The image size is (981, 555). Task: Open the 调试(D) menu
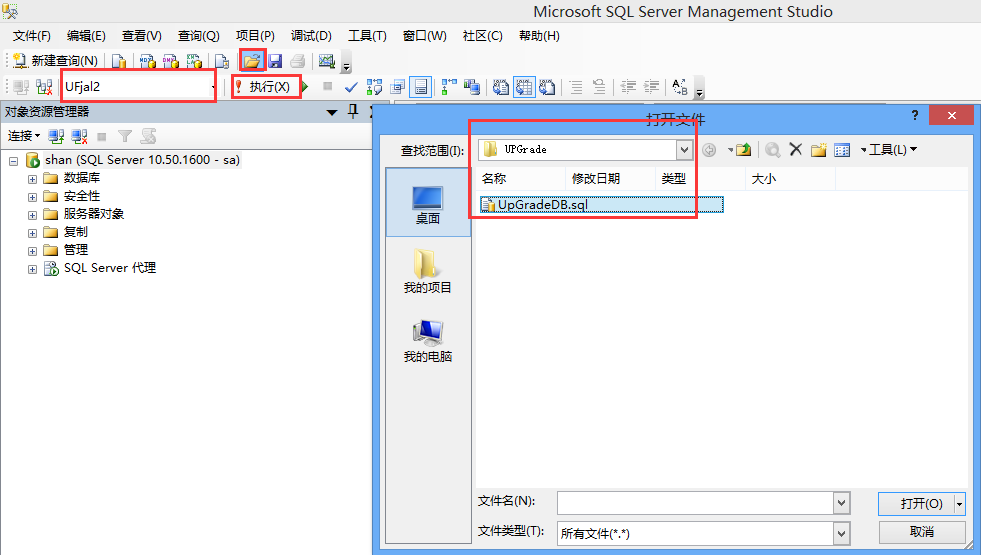[x=311, y=36]
